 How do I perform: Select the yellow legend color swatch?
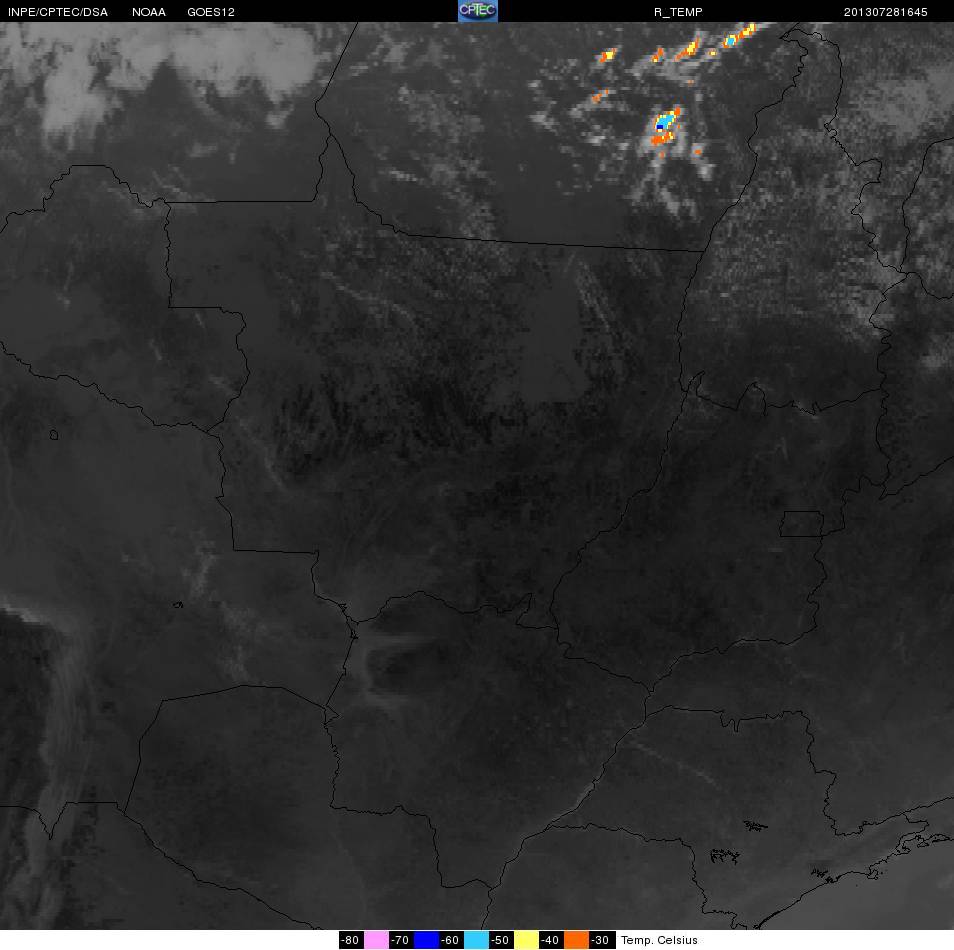(526, 940)
